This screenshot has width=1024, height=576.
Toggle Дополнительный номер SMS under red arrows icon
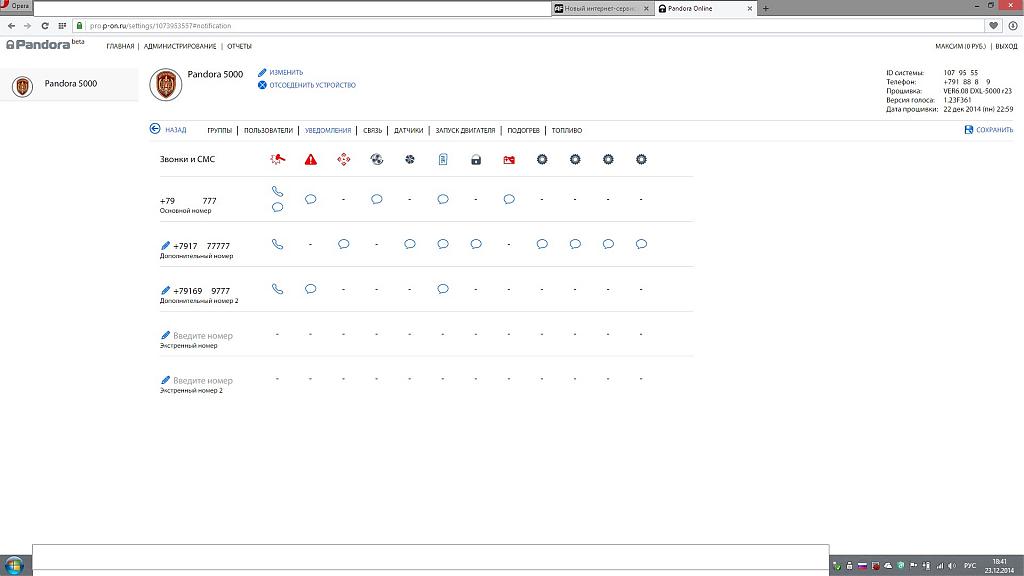click(344, 244)
